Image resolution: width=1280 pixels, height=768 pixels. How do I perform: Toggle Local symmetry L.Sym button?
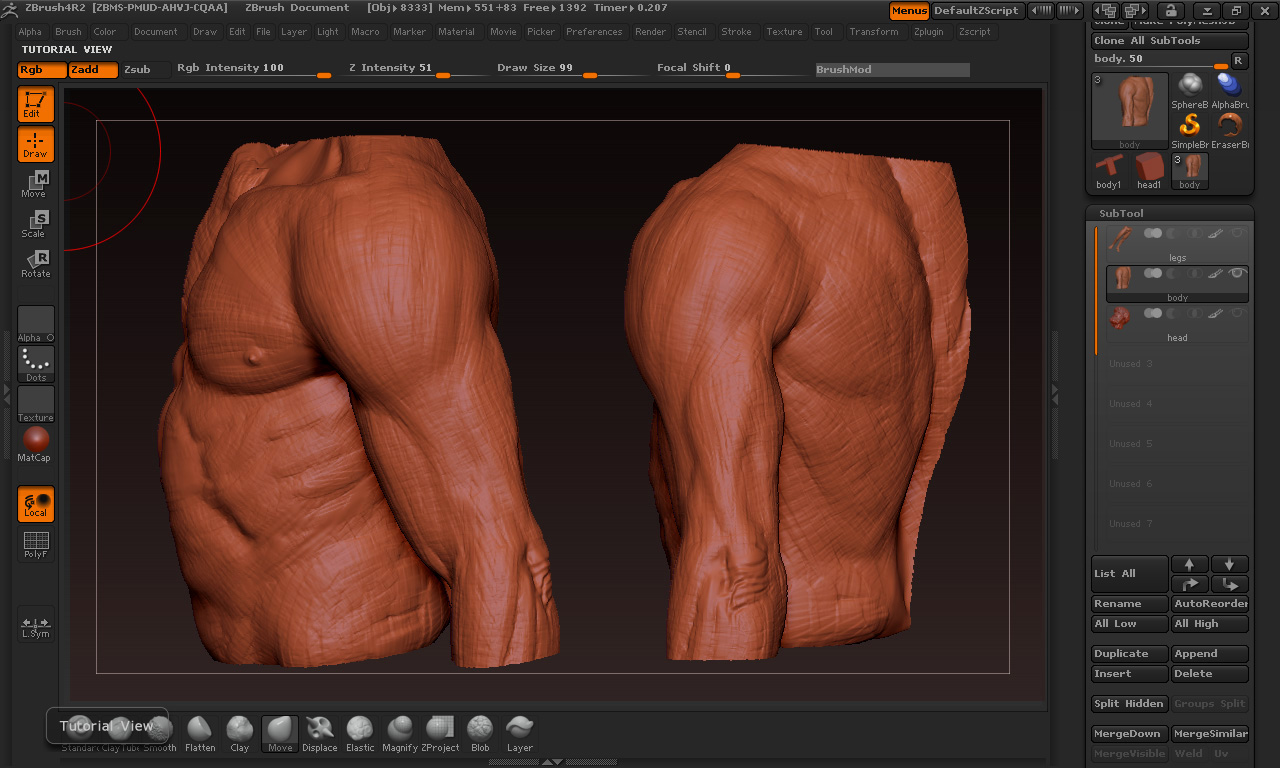coord(35,626)
